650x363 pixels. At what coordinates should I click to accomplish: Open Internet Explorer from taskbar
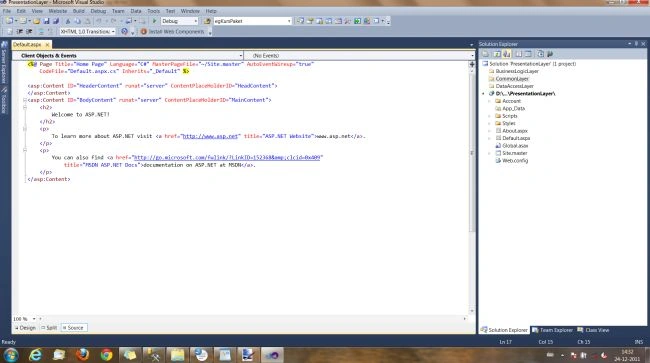point(35,355)
